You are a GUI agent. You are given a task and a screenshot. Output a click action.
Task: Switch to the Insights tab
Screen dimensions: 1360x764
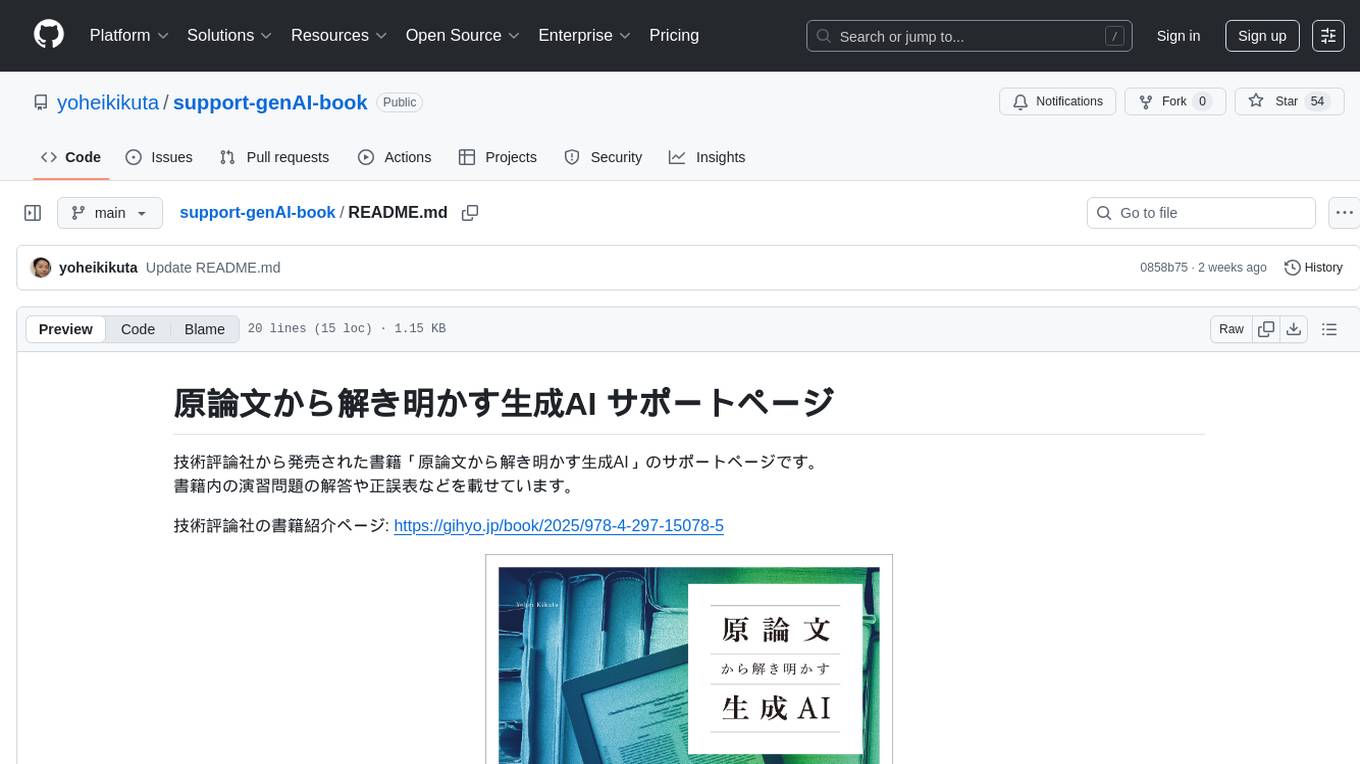click(x=707, y=157)
